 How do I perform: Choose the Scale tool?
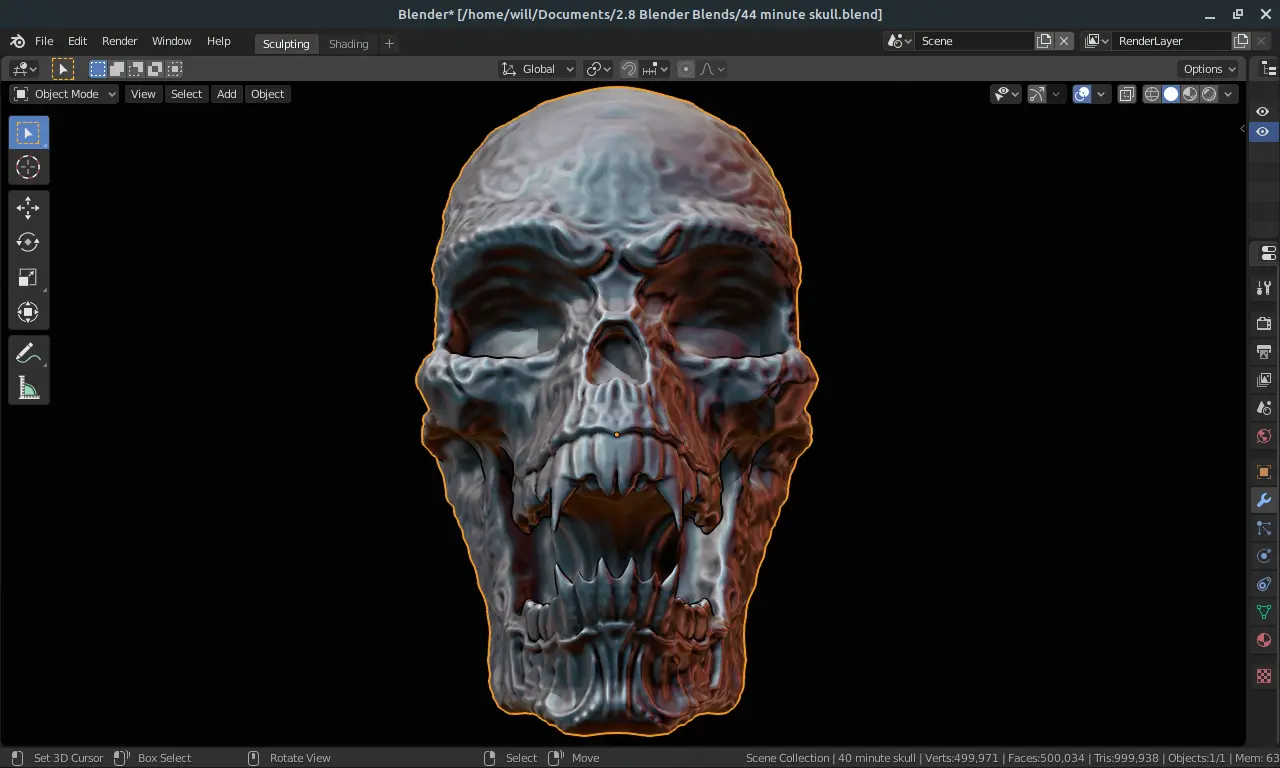tap(28, 278)
